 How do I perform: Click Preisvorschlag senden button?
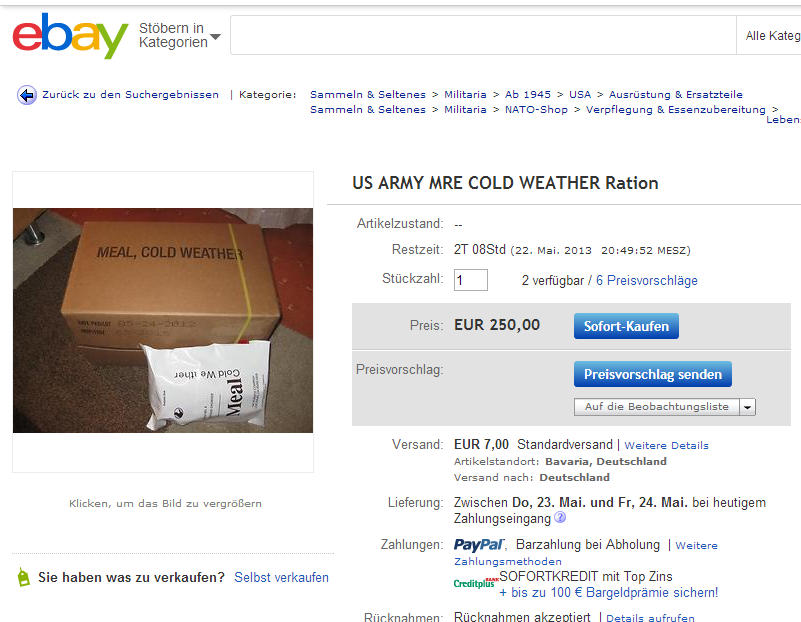(x=653, y=374)
